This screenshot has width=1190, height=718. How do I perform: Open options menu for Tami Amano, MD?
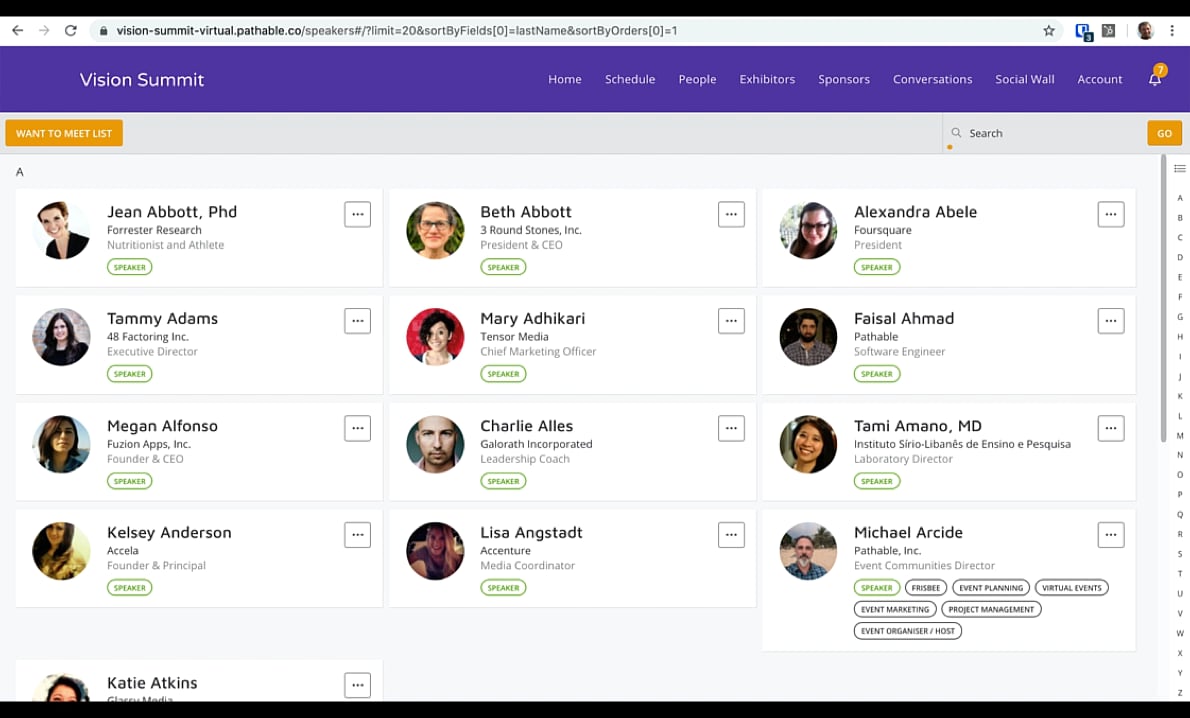point(1110,428)
